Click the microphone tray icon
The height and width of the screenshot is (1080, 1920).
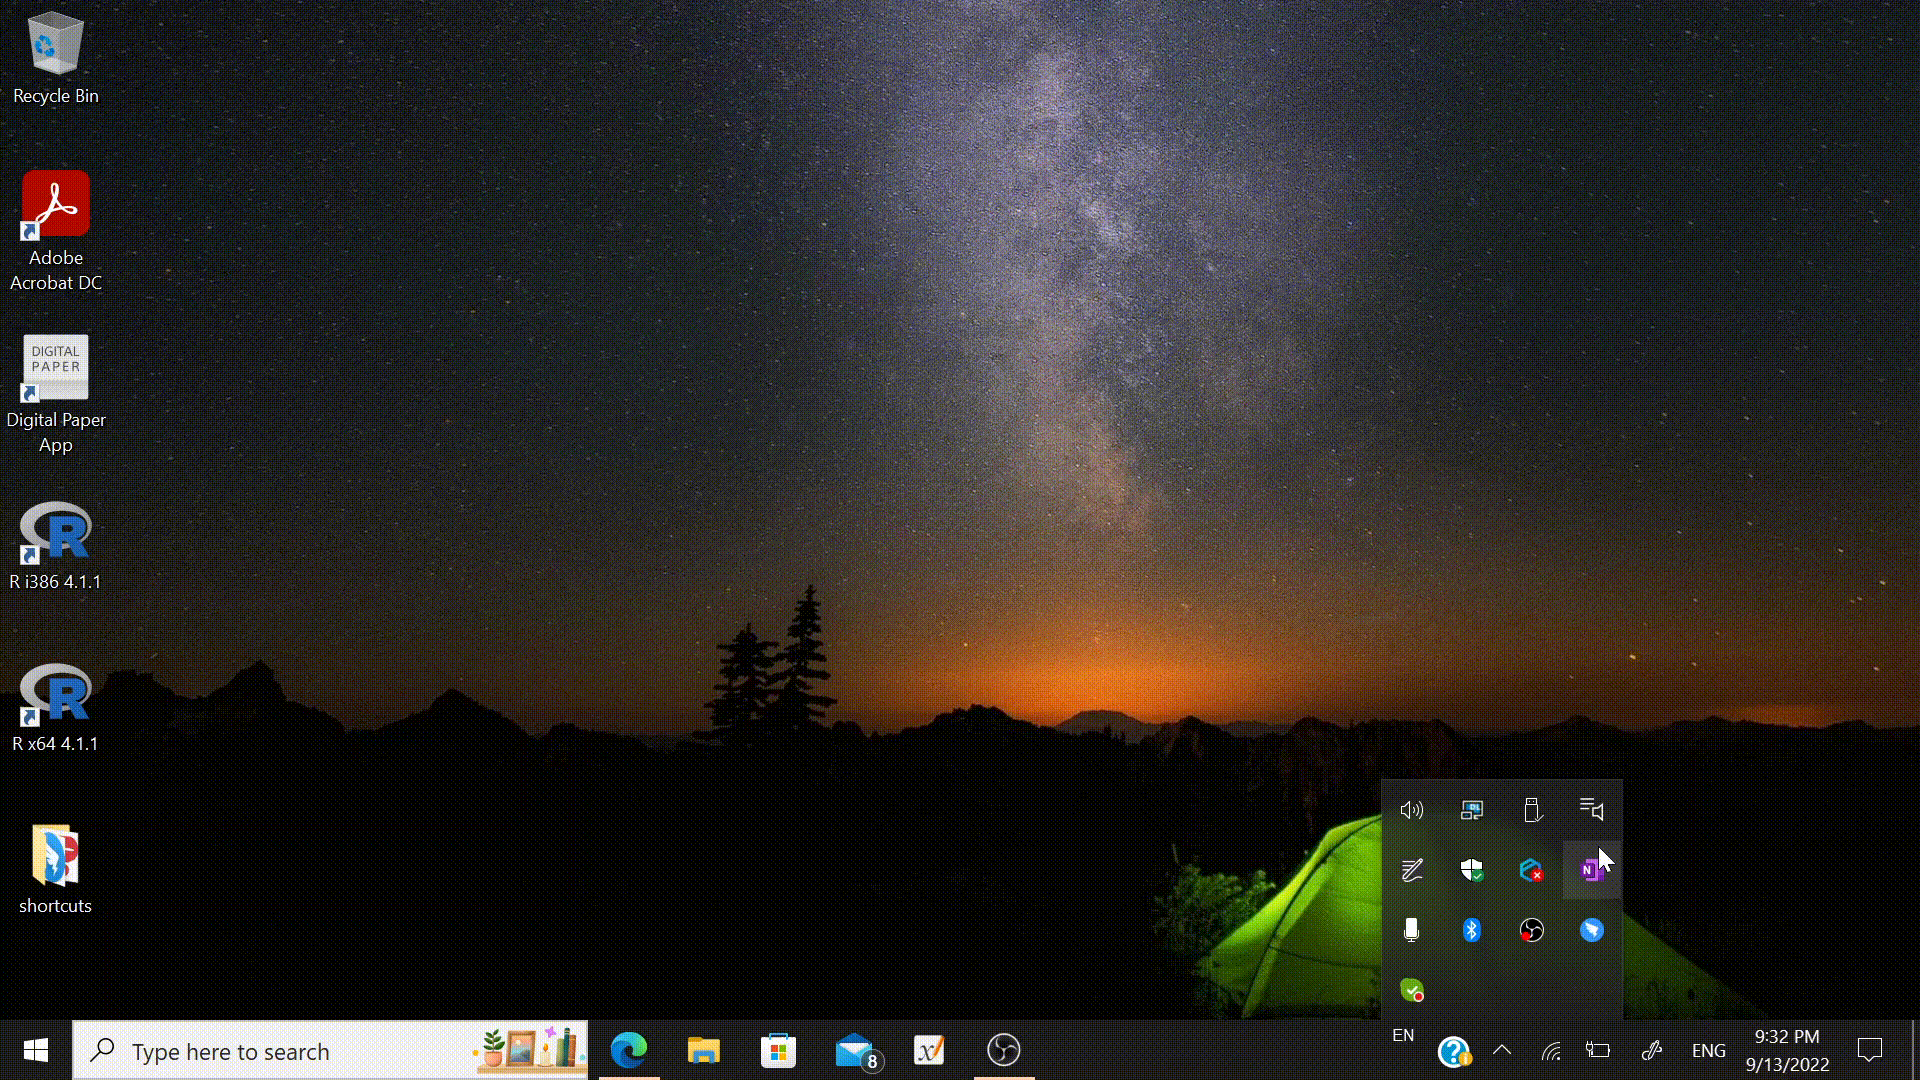[1411, 930]
